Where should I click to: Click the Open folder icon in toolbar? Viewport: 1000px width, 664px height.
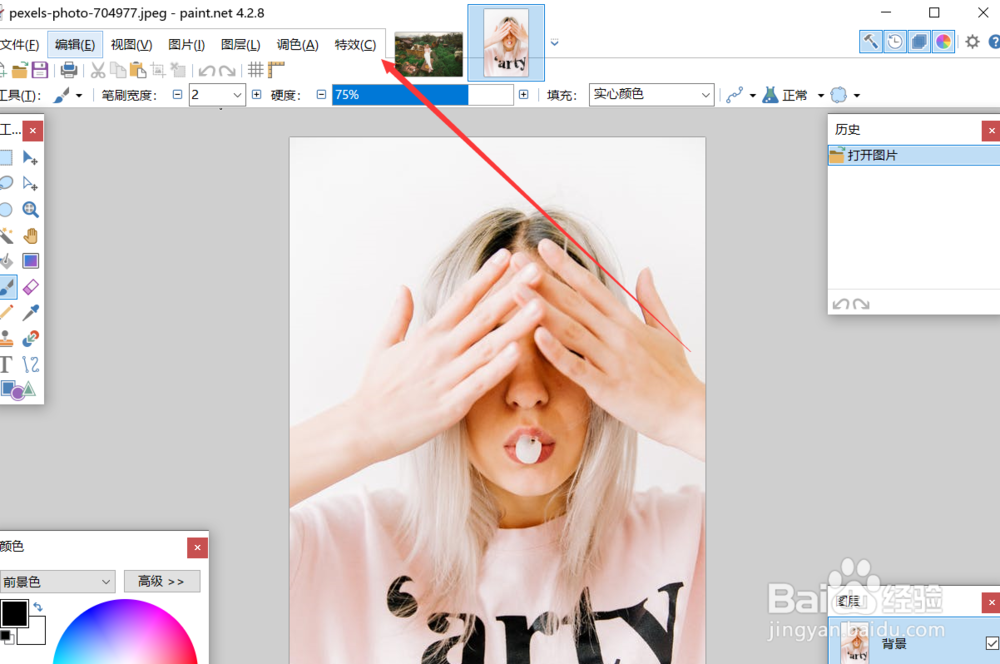point(20,70)
